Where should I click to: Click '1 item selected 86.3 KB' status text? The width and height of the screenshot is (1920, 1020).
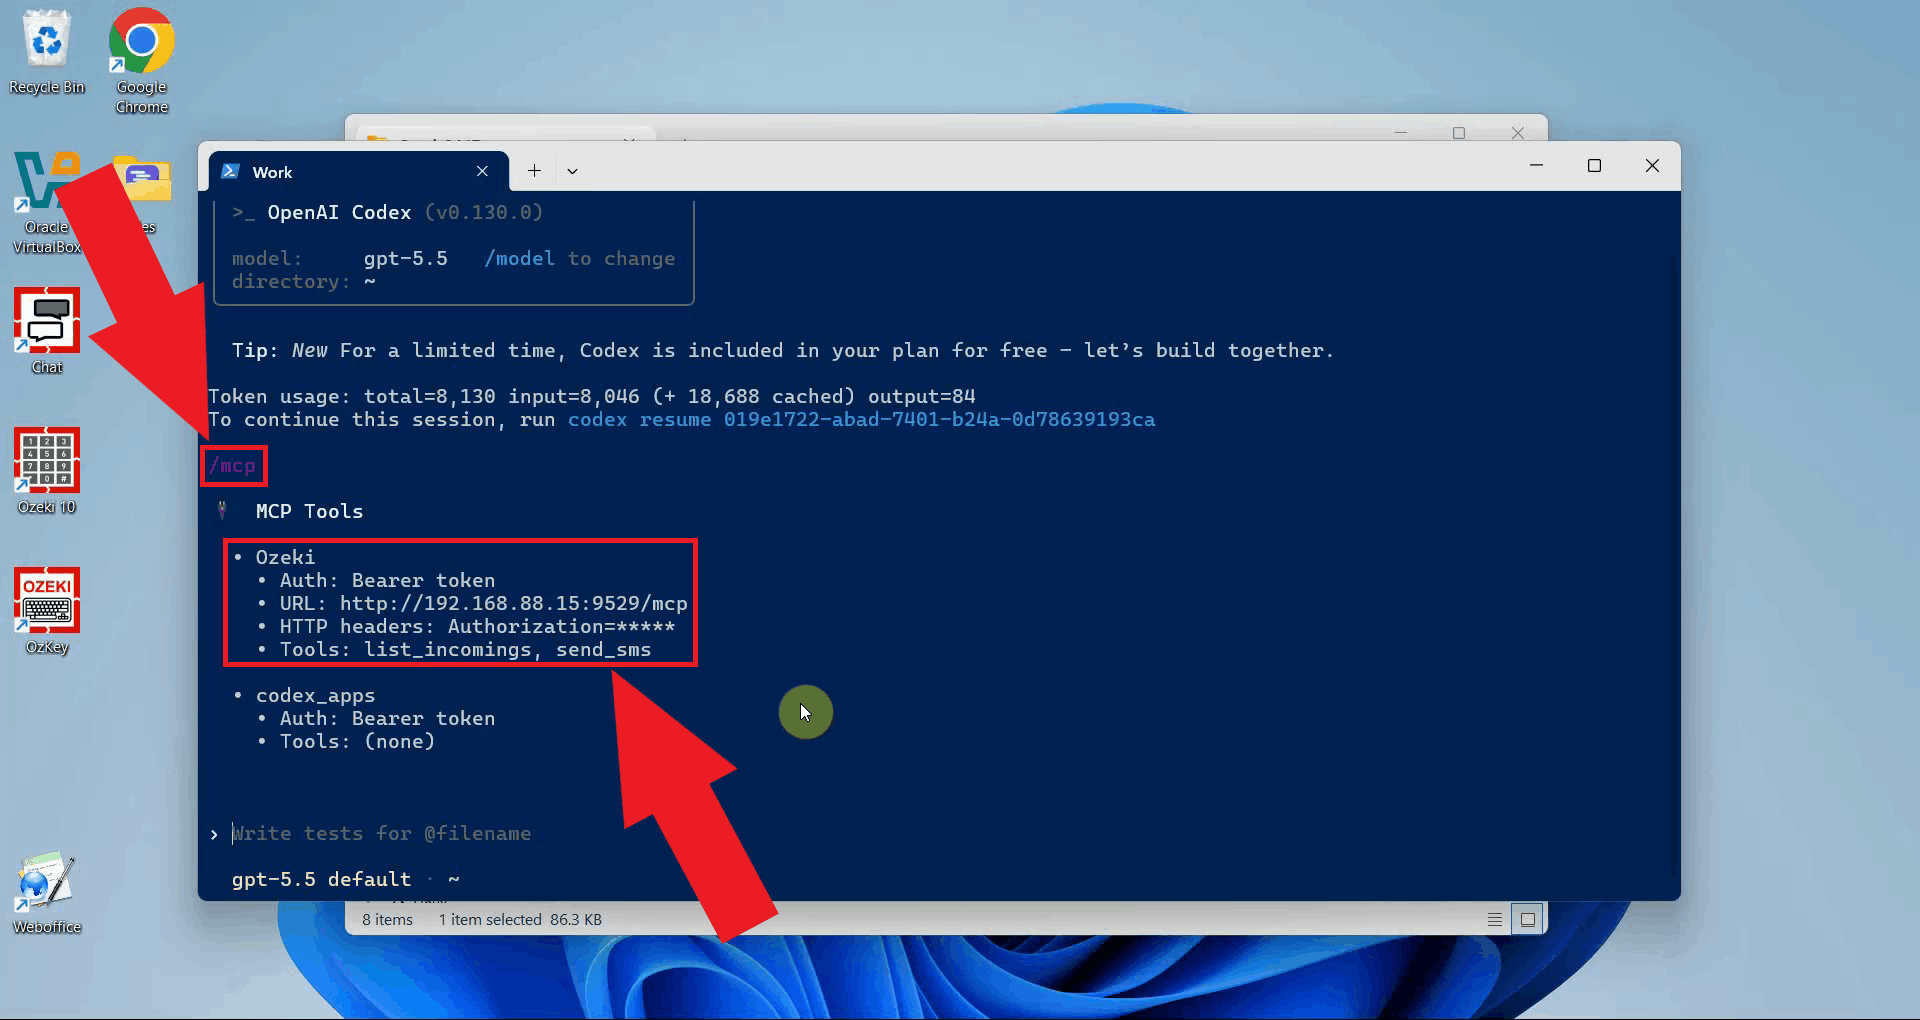coord(520,919)
